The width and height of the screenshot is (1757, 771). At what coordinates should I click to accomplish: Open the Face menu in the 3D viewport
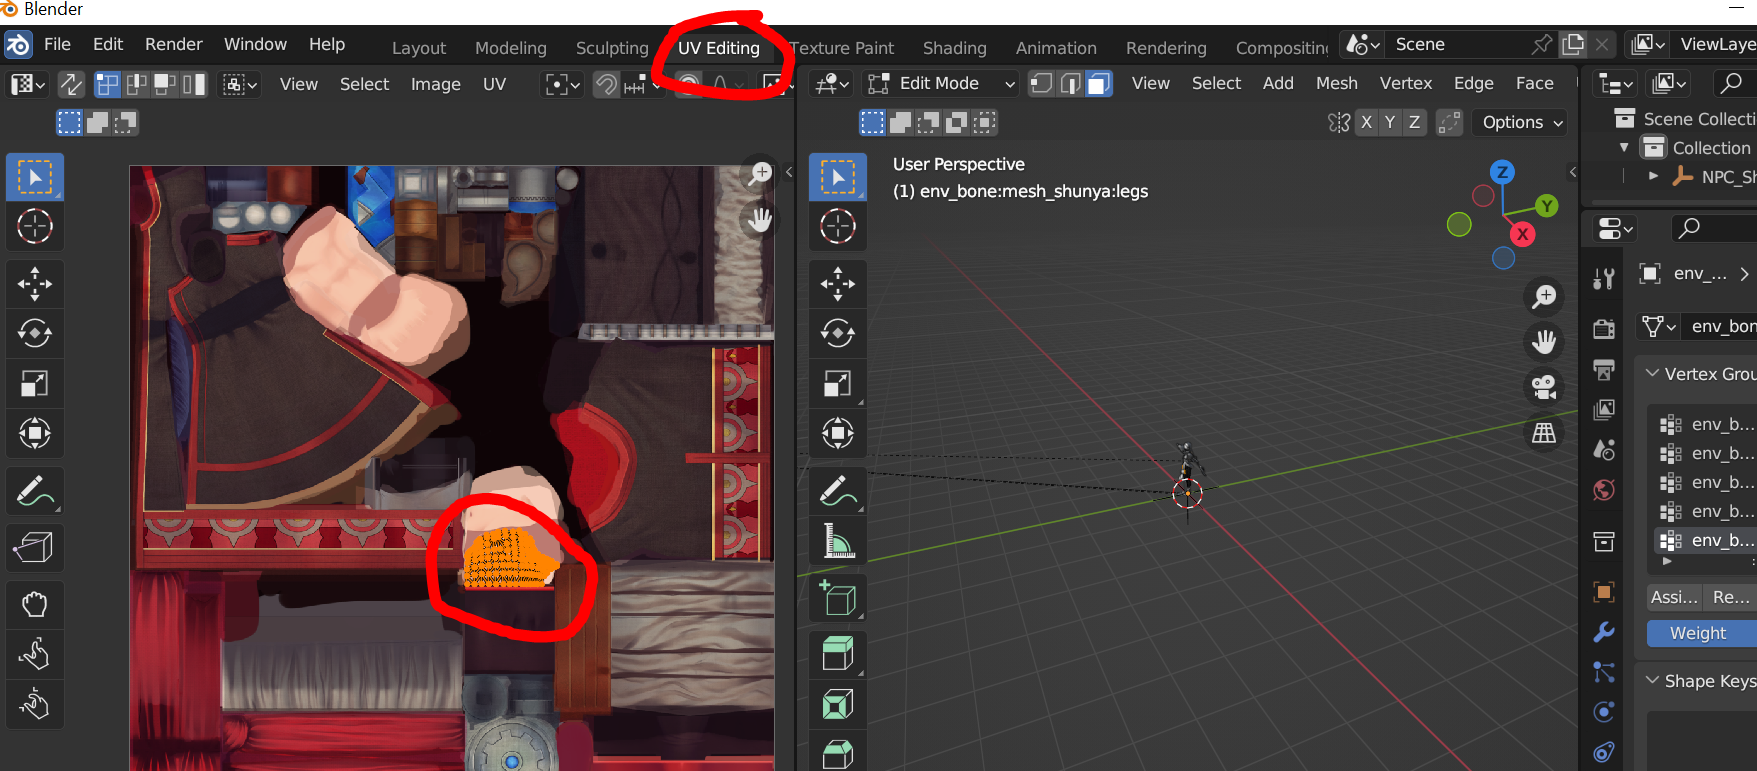1534,84
